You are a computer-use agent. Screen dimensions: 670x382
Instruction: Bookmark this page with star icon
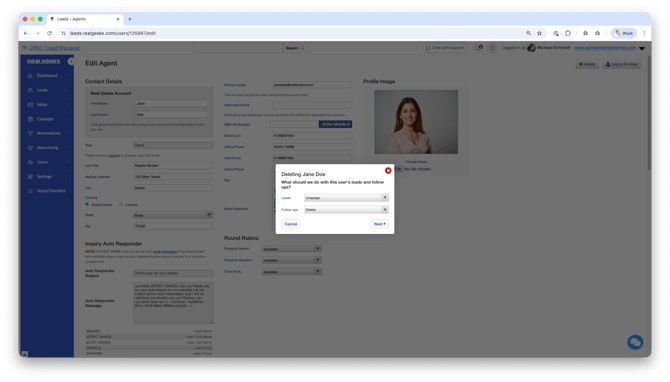(540, 33)
